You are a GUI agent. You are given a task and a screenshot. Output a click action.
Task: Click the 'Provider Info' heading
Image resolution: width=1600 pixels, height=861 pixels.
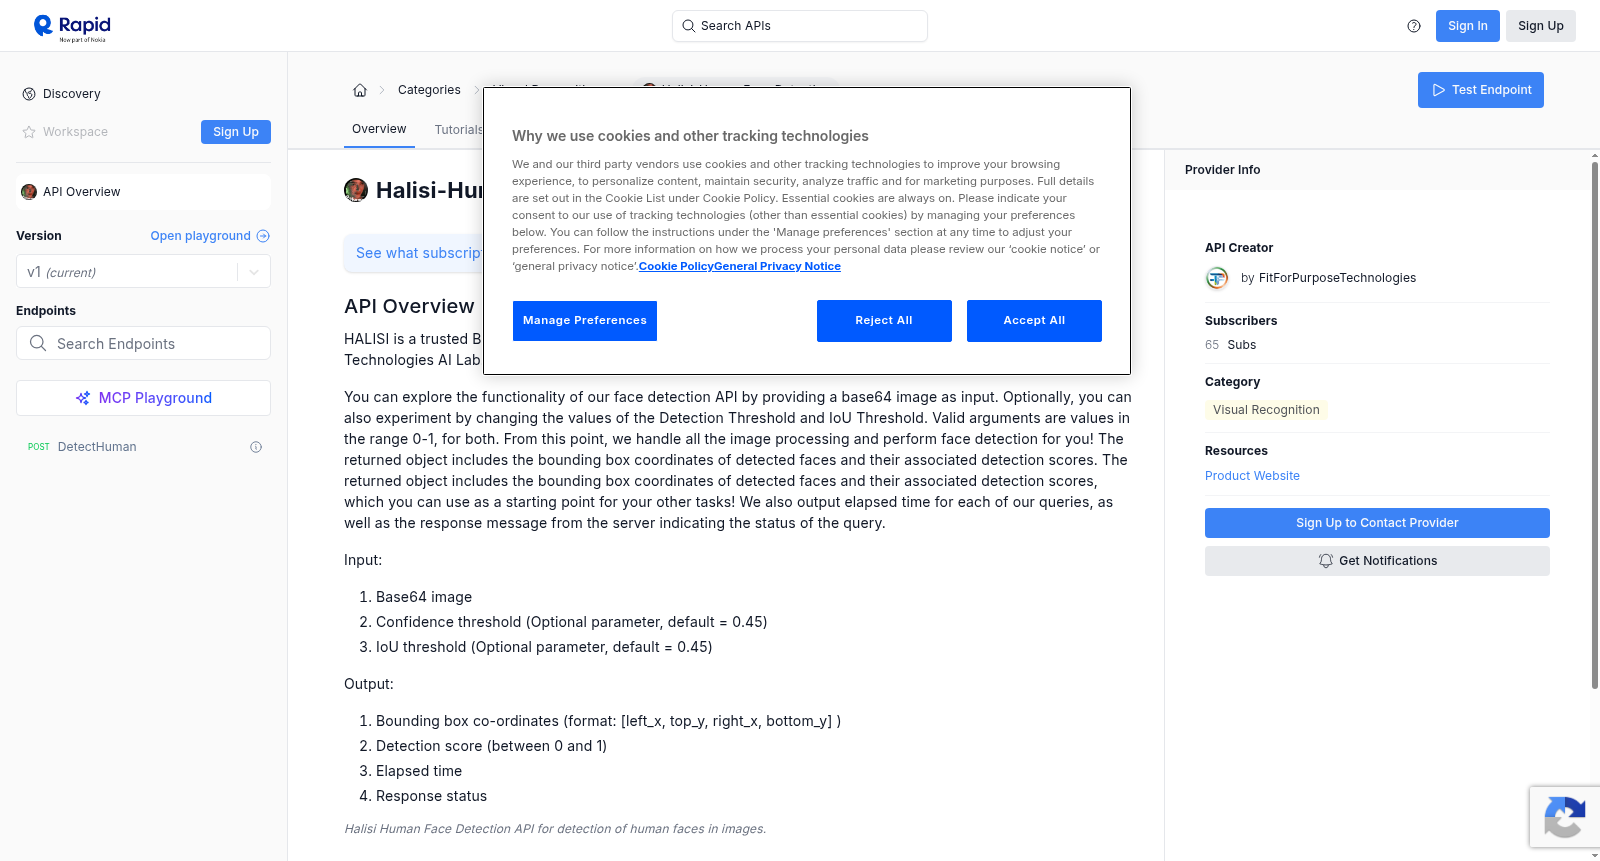click(x=1222, y=170)
